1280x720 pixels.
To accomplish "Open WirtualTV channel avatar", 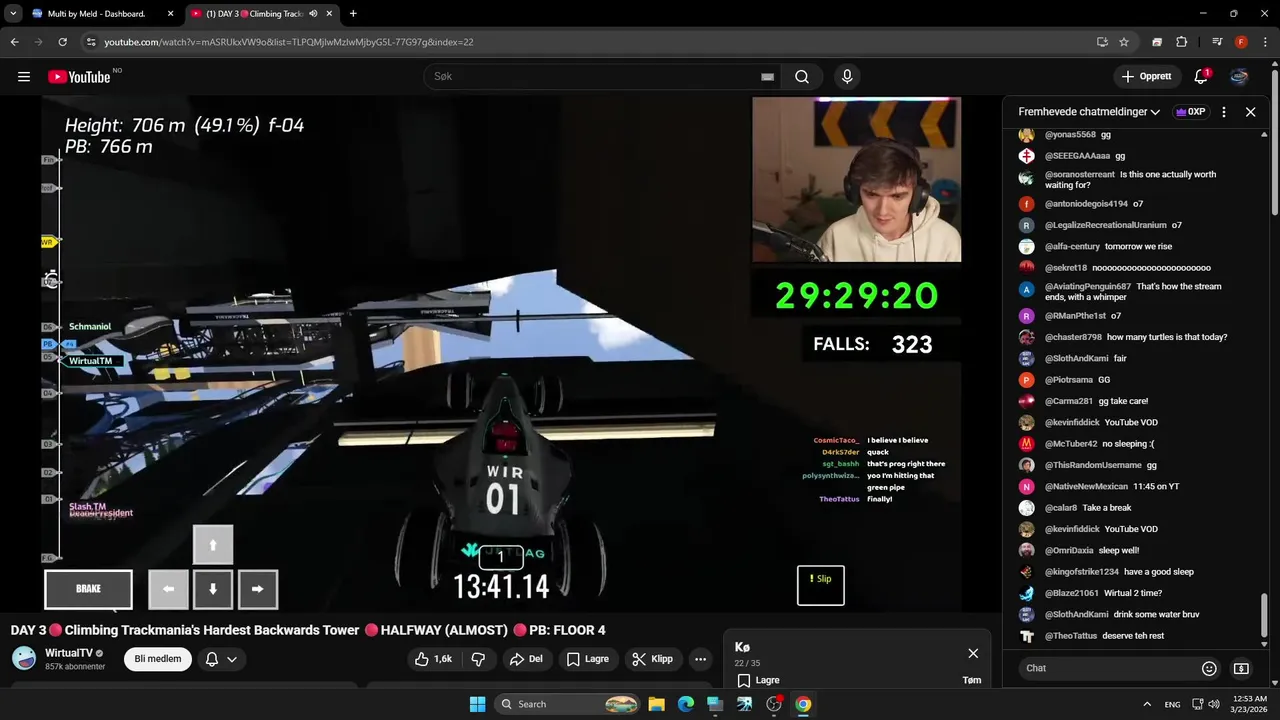I will tap(24, 658).
